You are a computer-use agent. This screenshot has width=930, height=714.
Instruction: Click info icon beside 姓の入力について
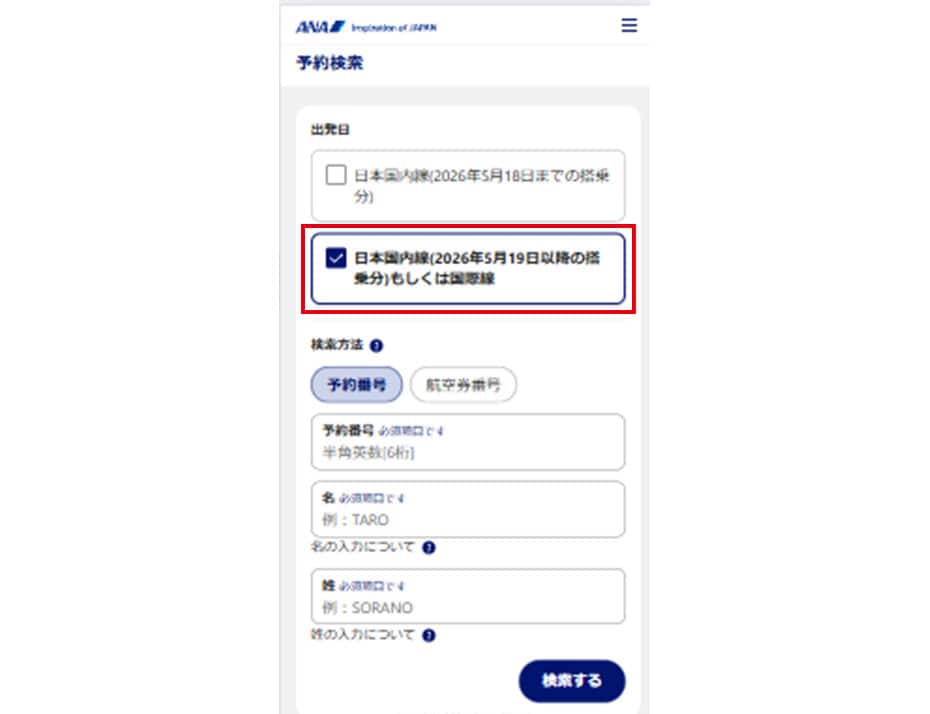pyautogui.click(x=428, y=635)
